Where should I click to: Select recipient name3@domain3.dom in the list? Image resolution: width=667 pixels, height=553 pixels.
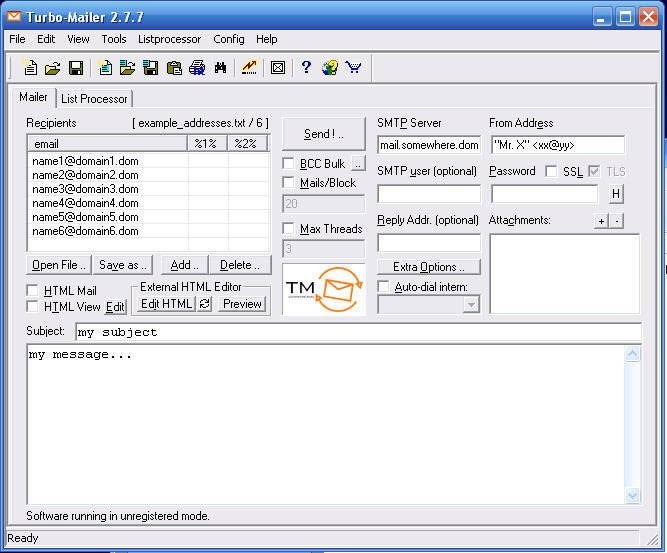click(85, 189)
